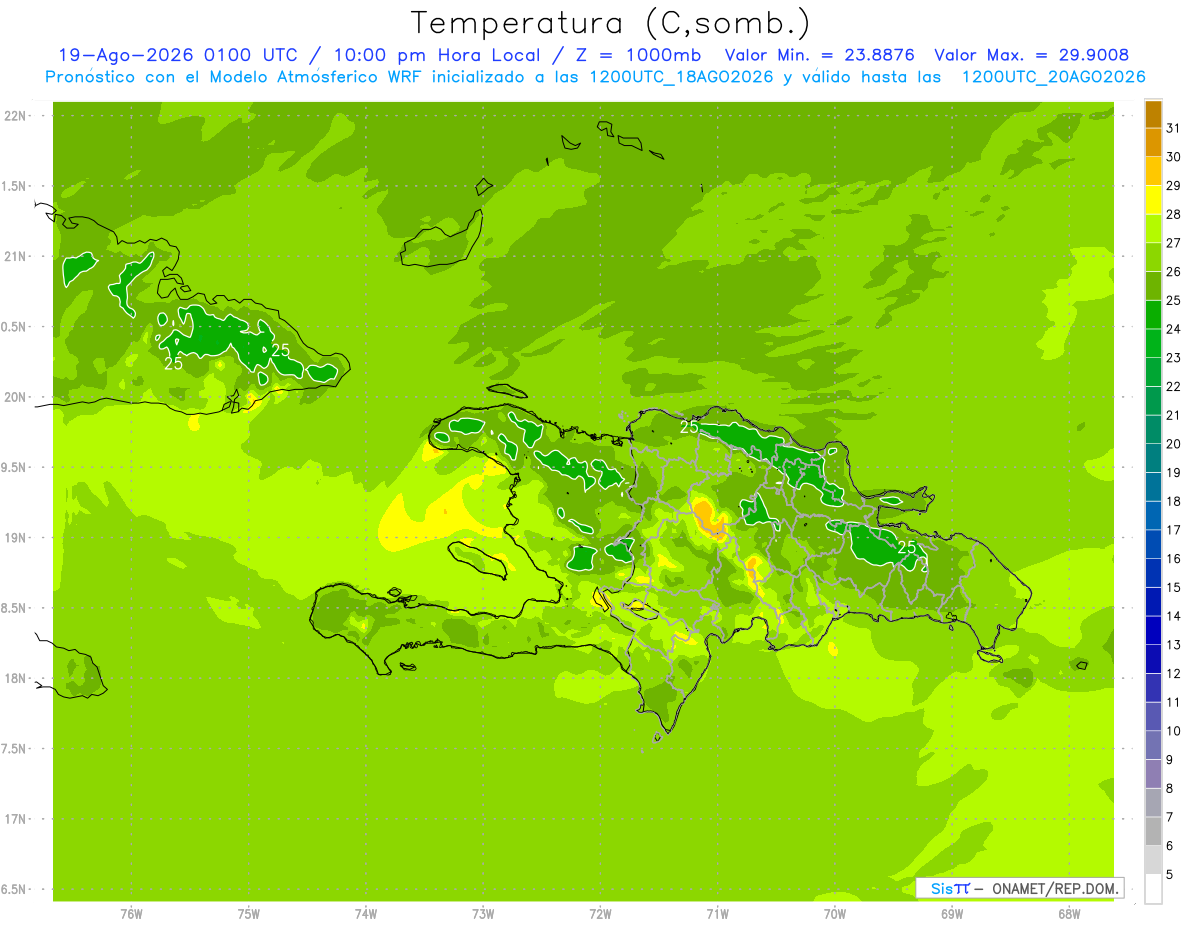Click the 18N latitude axis label
This screenshot has width=1200, height=927.
tap(16, 679)
